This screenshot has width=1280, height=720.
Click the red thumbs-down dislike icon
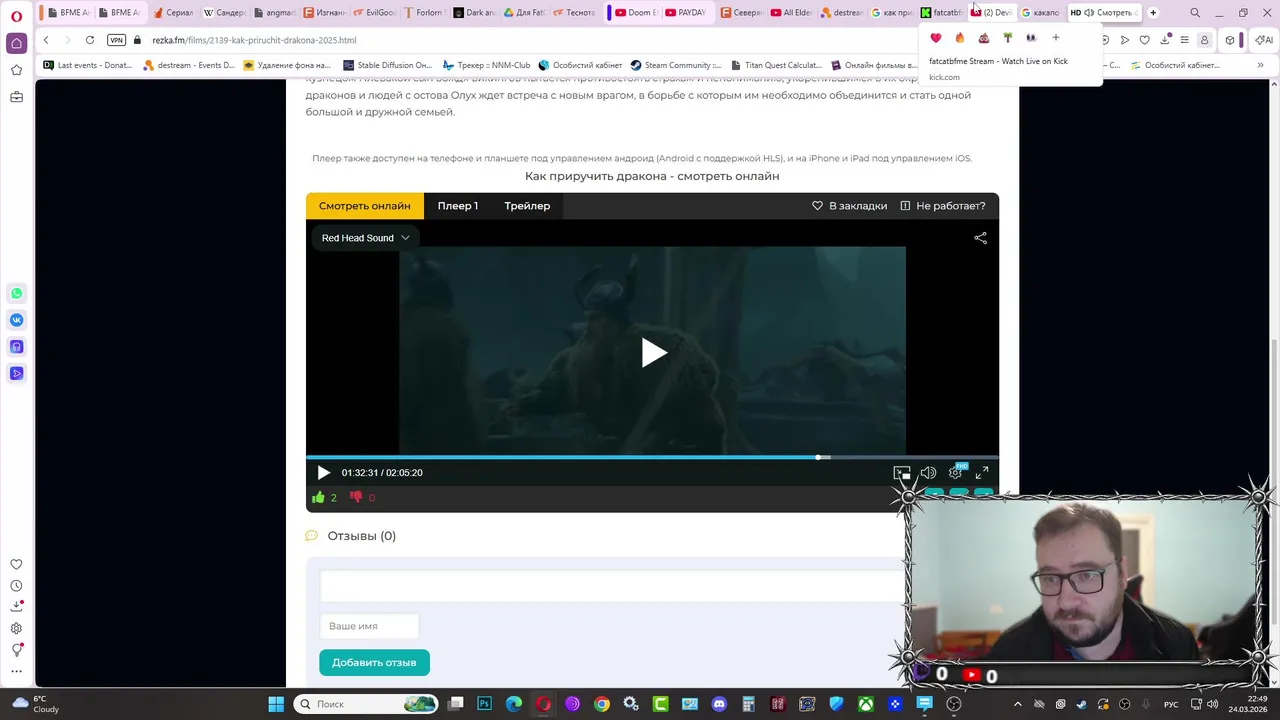coord(356,497)
